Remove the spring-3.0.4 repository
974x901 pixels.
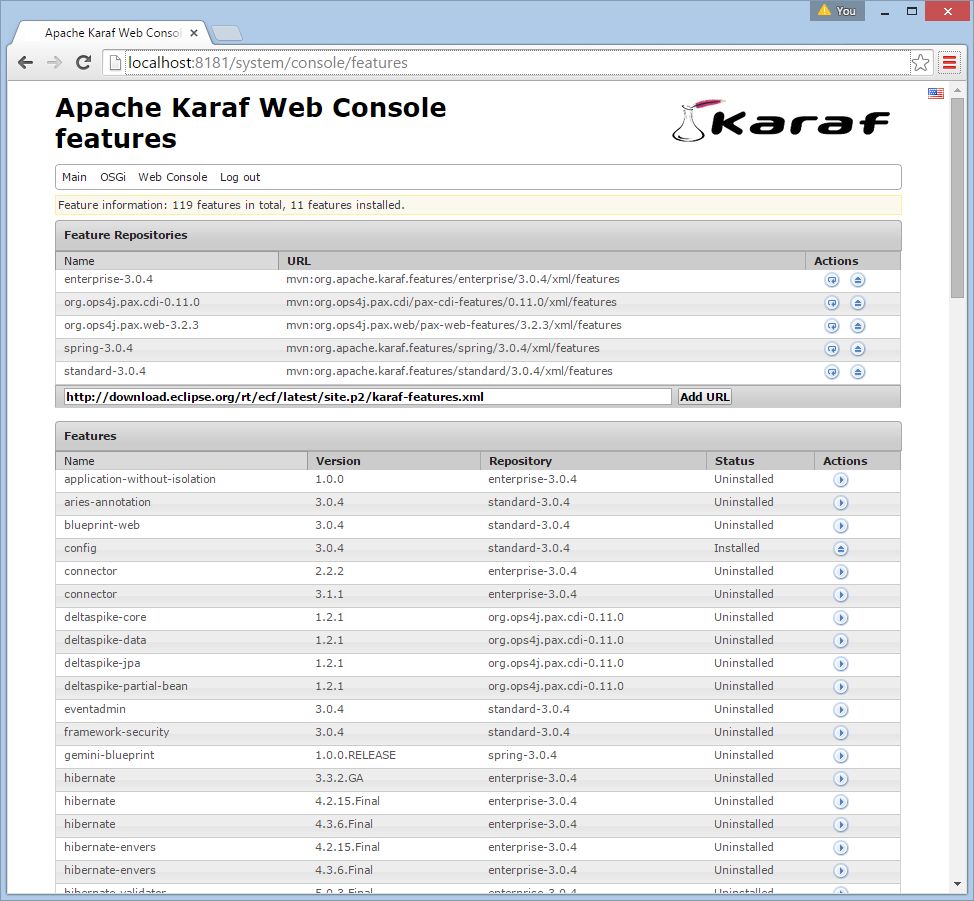click(x=858, y=349)
